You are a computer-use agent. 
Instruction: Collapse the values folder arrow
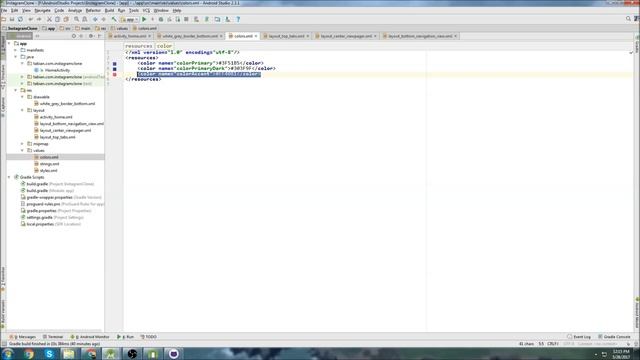[22, 150]
